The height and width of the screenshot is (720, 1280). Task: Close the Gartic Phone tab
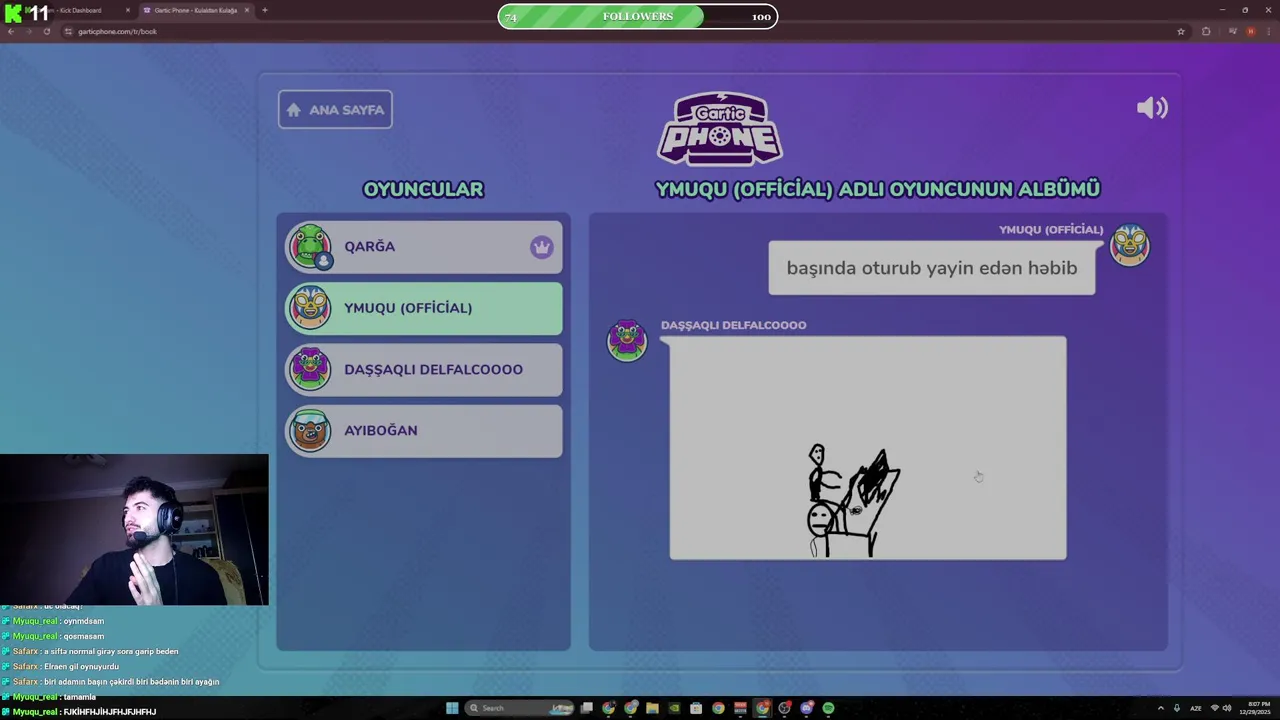(x=247, y=10)
